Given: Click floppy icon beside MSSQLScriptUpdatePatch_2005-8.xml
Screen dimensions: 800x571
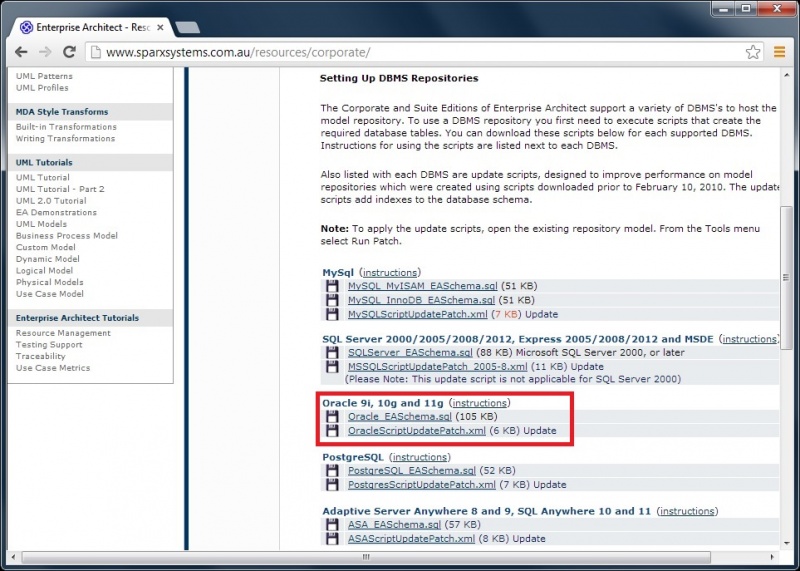Looking at the screenshot, I should 332,366.
